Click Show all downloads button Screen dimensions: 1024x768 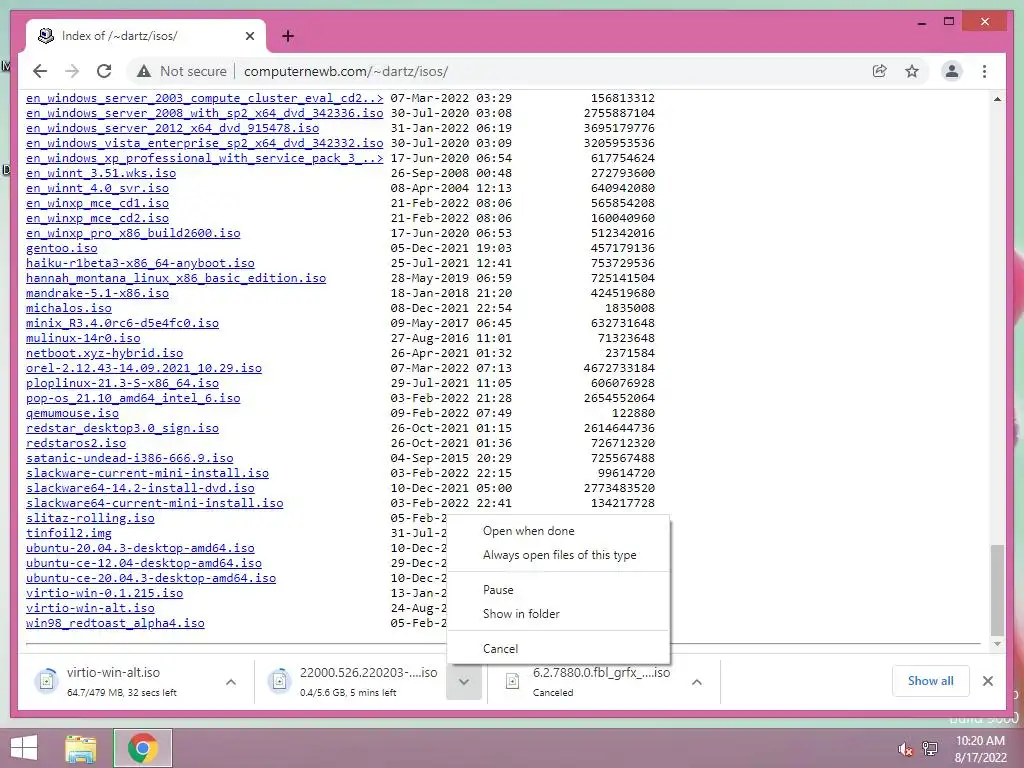click(931, 681)
